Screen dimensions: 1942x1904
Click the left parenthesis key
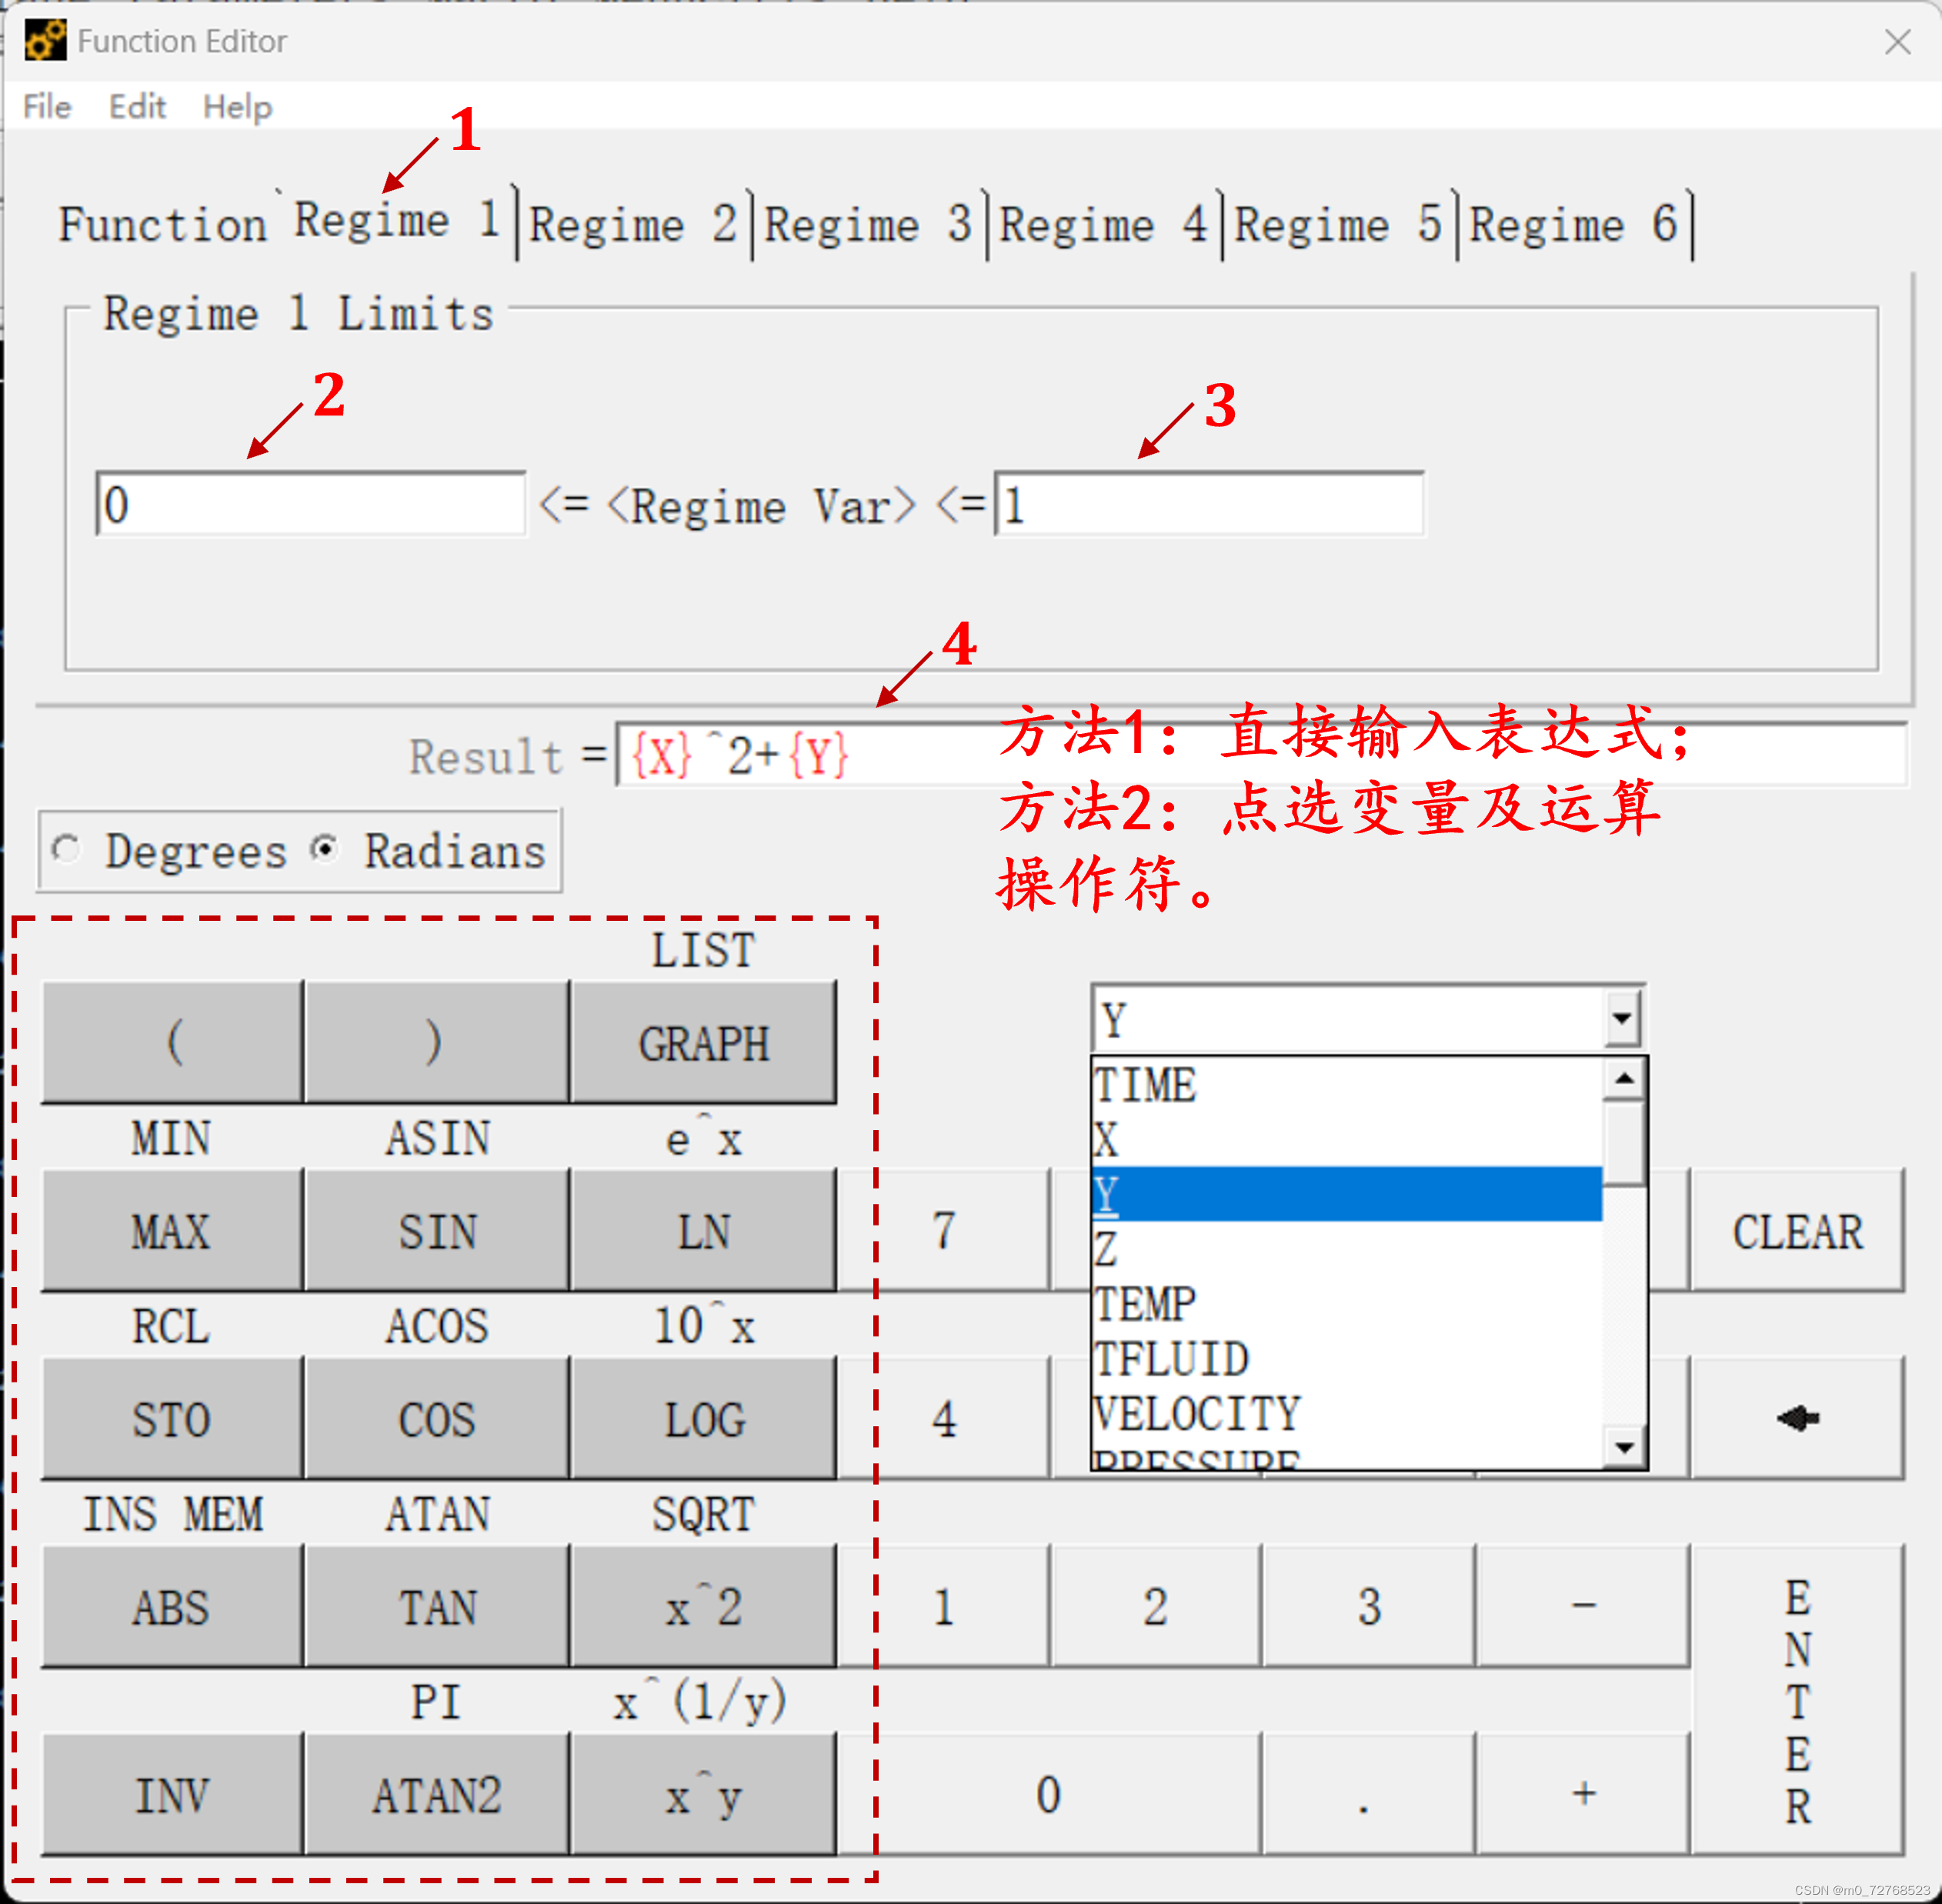173,1043
